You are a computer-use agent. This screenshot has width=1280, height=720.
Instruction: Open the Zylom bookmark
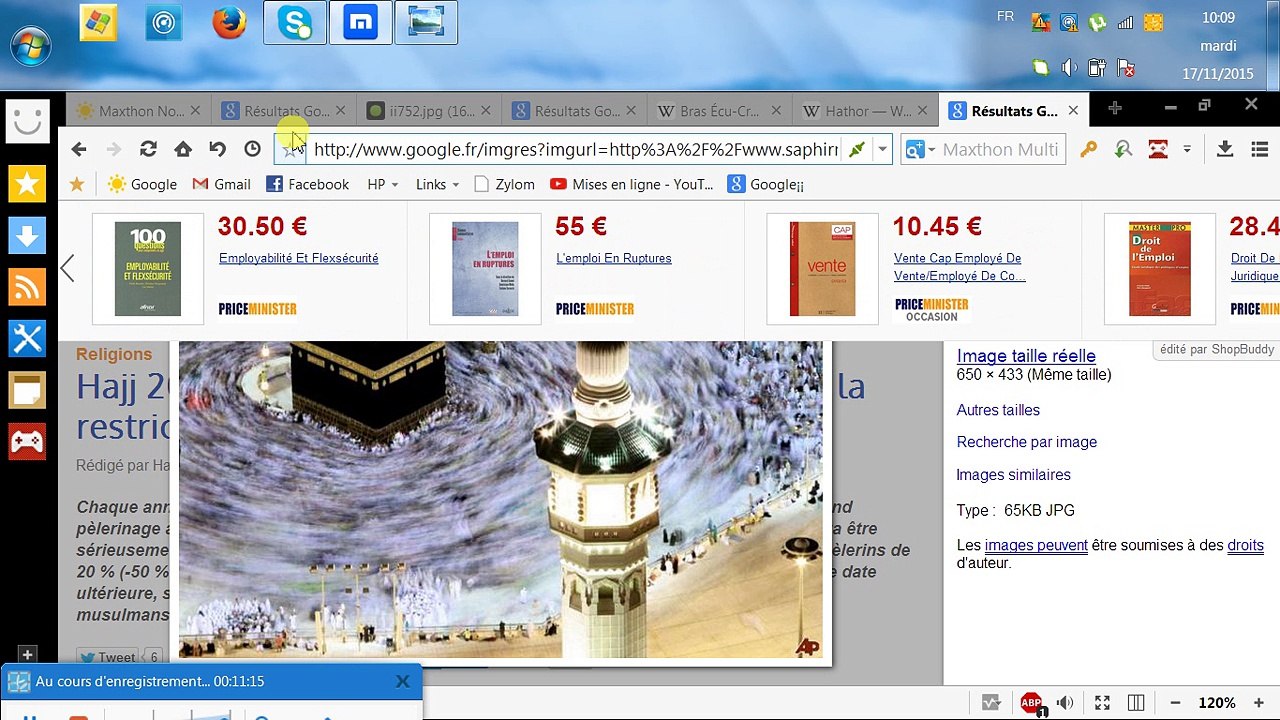pyautogui.click(x=505, y=184)
